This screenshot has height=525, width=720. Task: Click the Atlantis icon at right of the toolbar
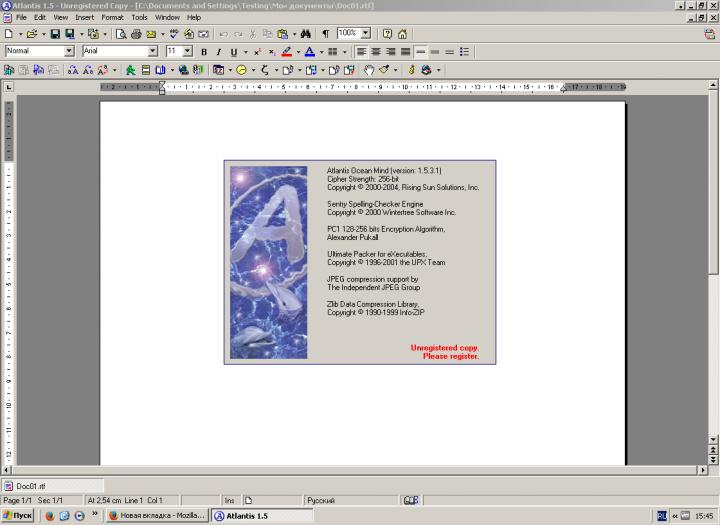coord(710,34)
